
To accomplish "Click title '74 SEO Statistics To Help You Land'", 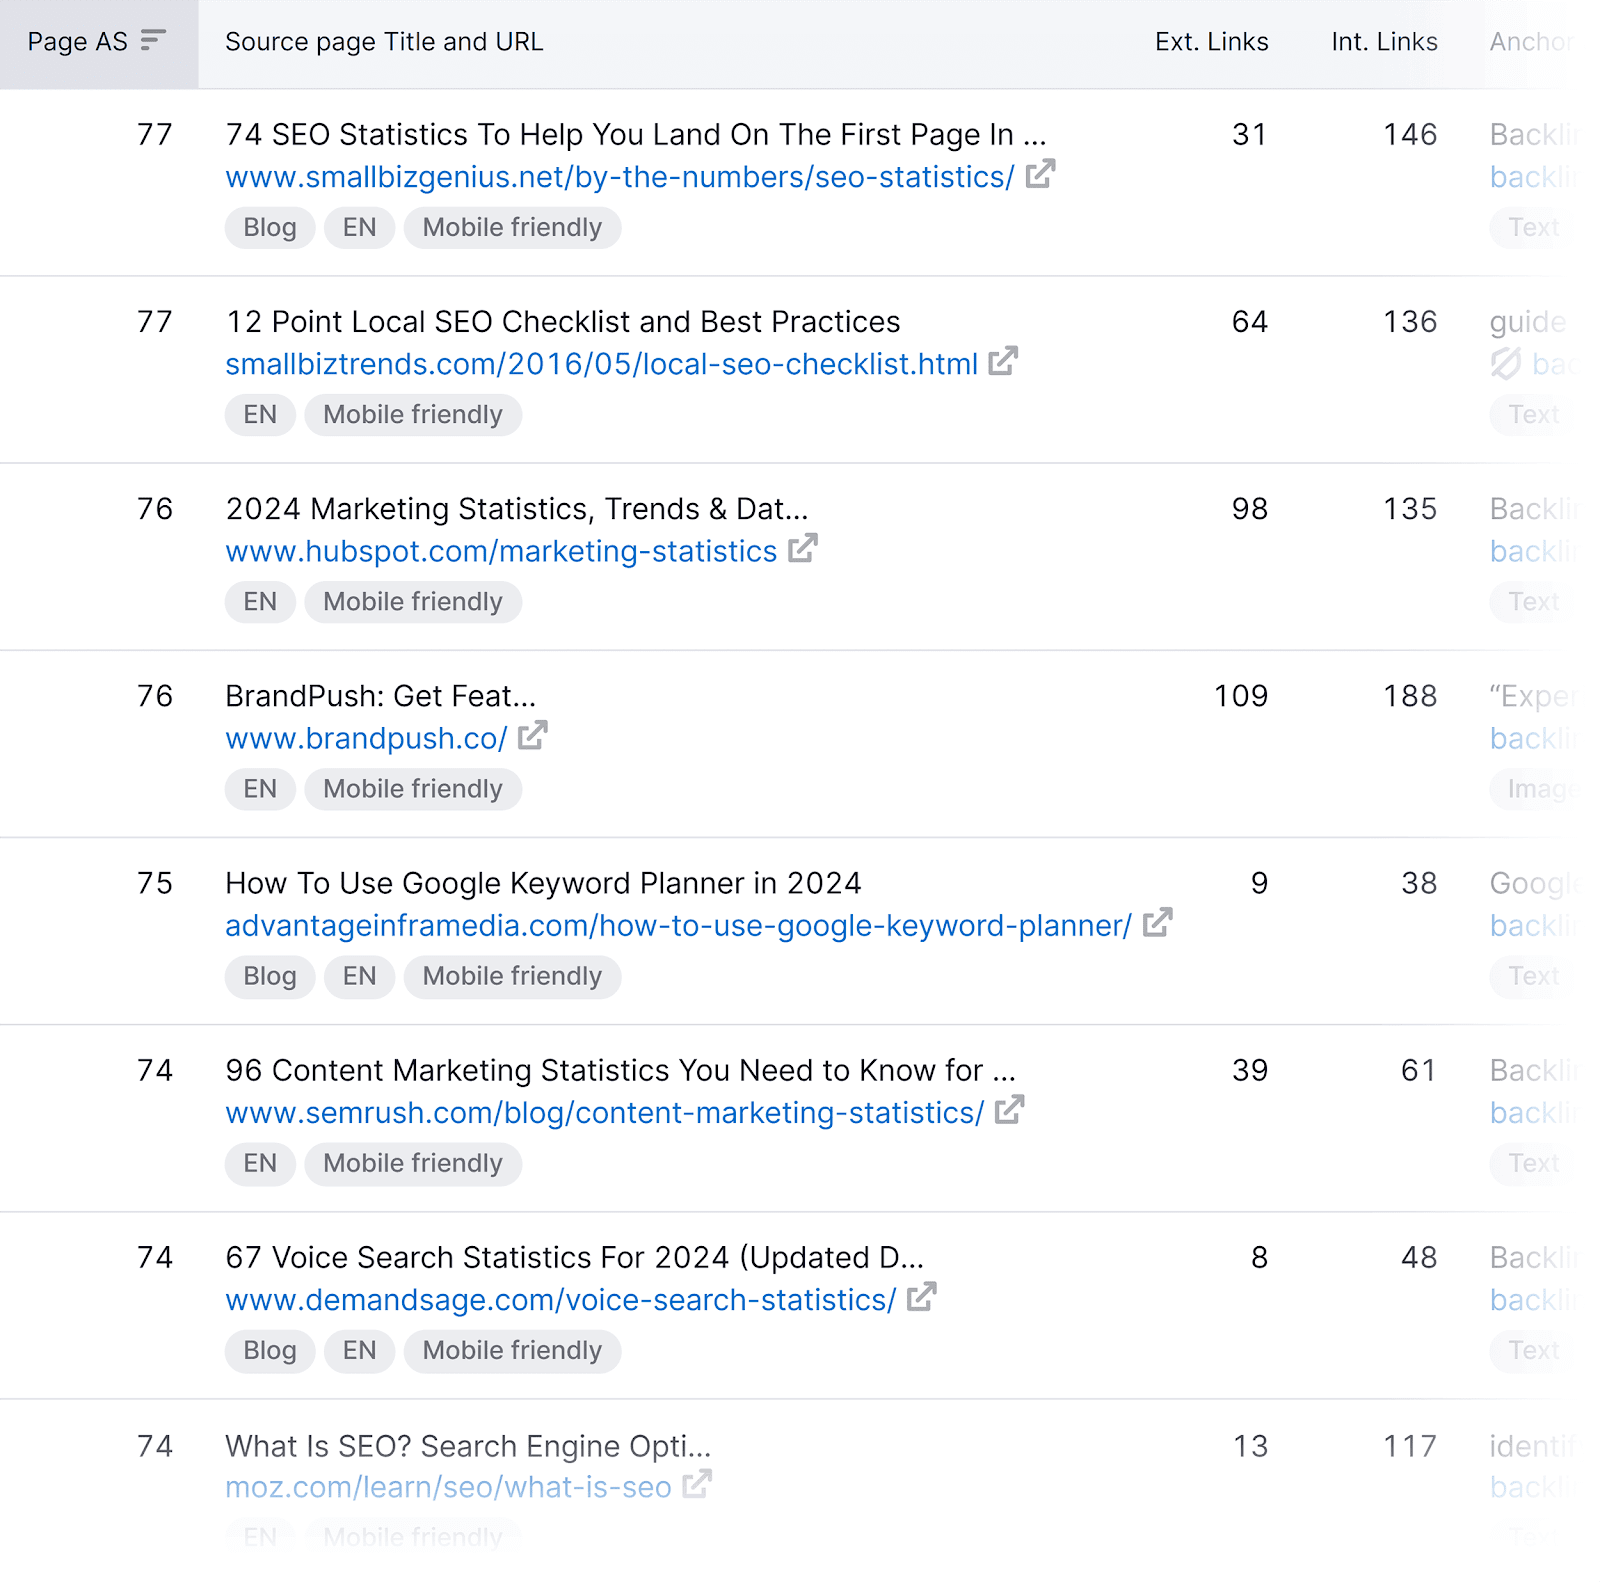I will (636, 134).
